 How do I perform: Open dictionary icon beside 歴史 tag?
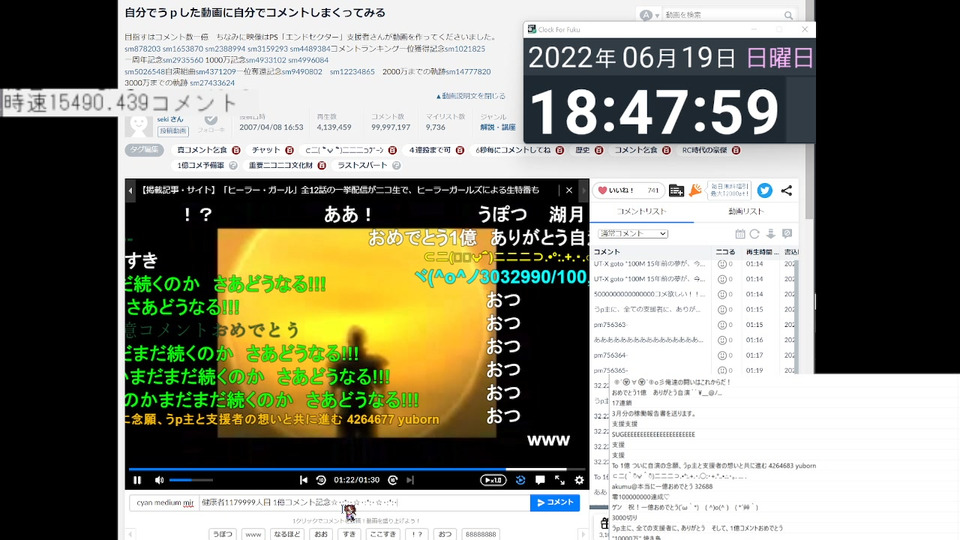(599, 150)
